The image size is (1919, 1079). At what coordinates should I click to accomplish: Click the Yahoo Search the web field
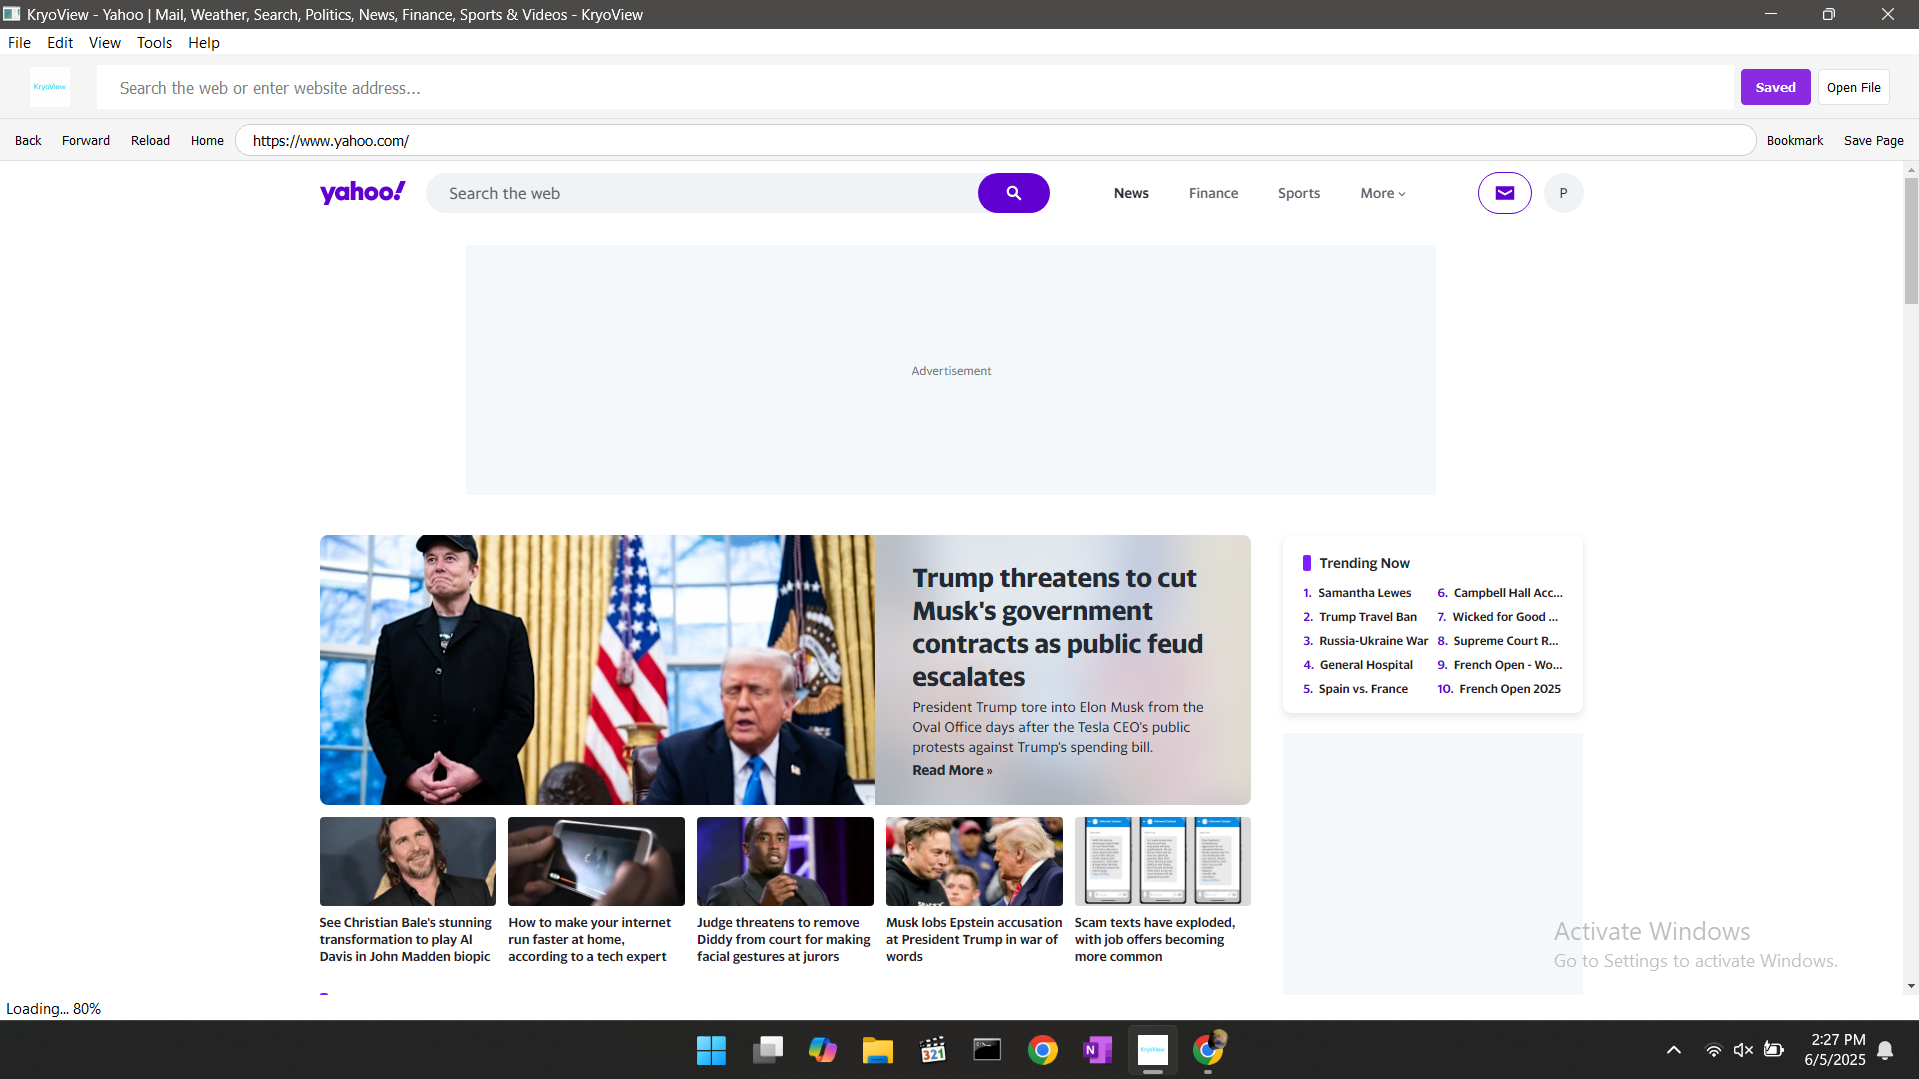coord(702,193)
